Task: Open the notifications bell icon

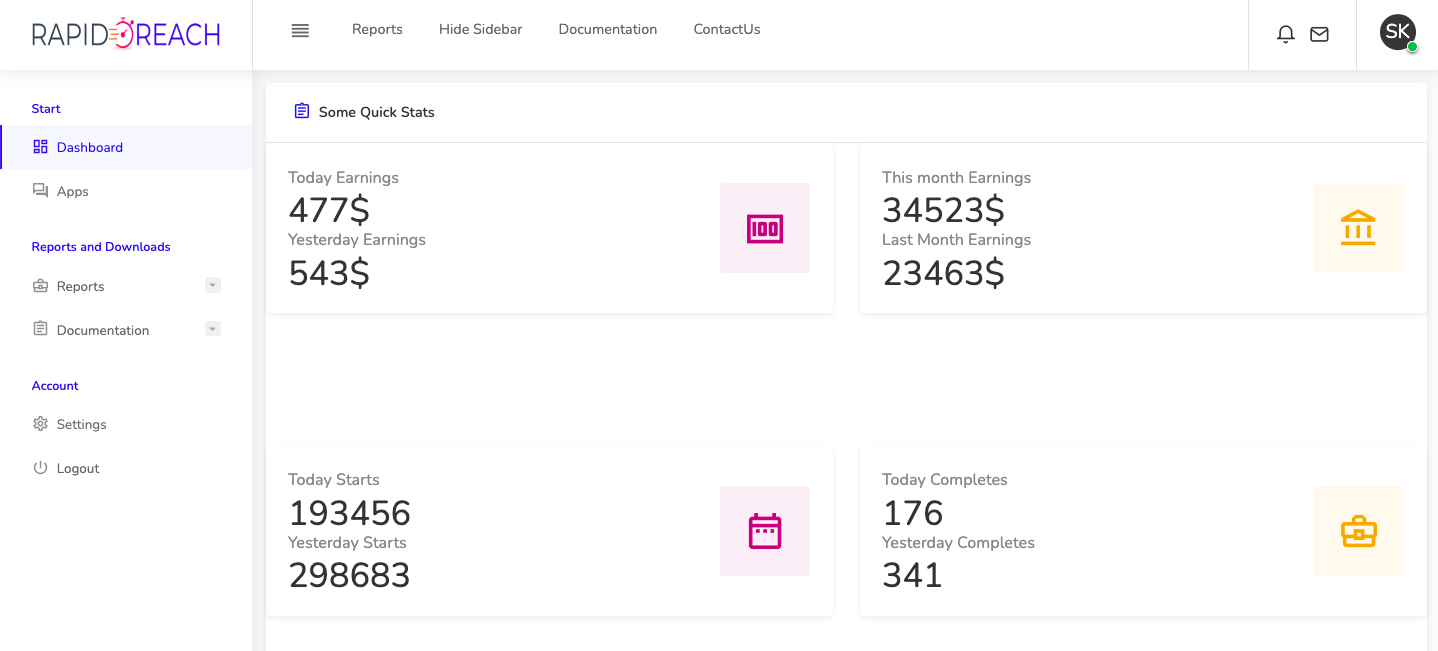Action: point(1286,34)
